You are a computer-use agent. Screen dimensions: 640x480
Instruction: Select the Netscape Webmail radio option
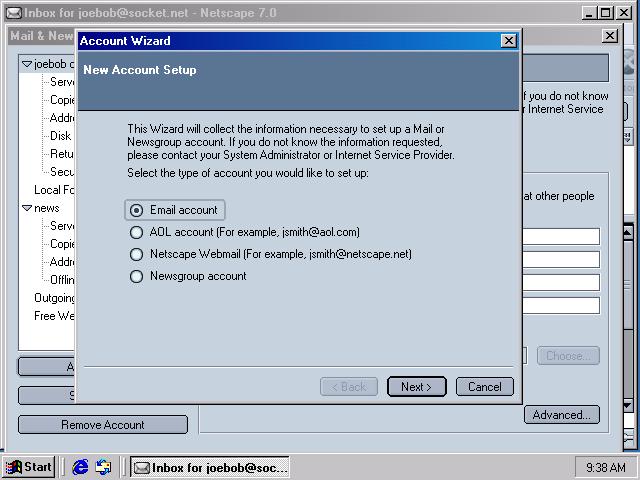[x=136, y=254]
